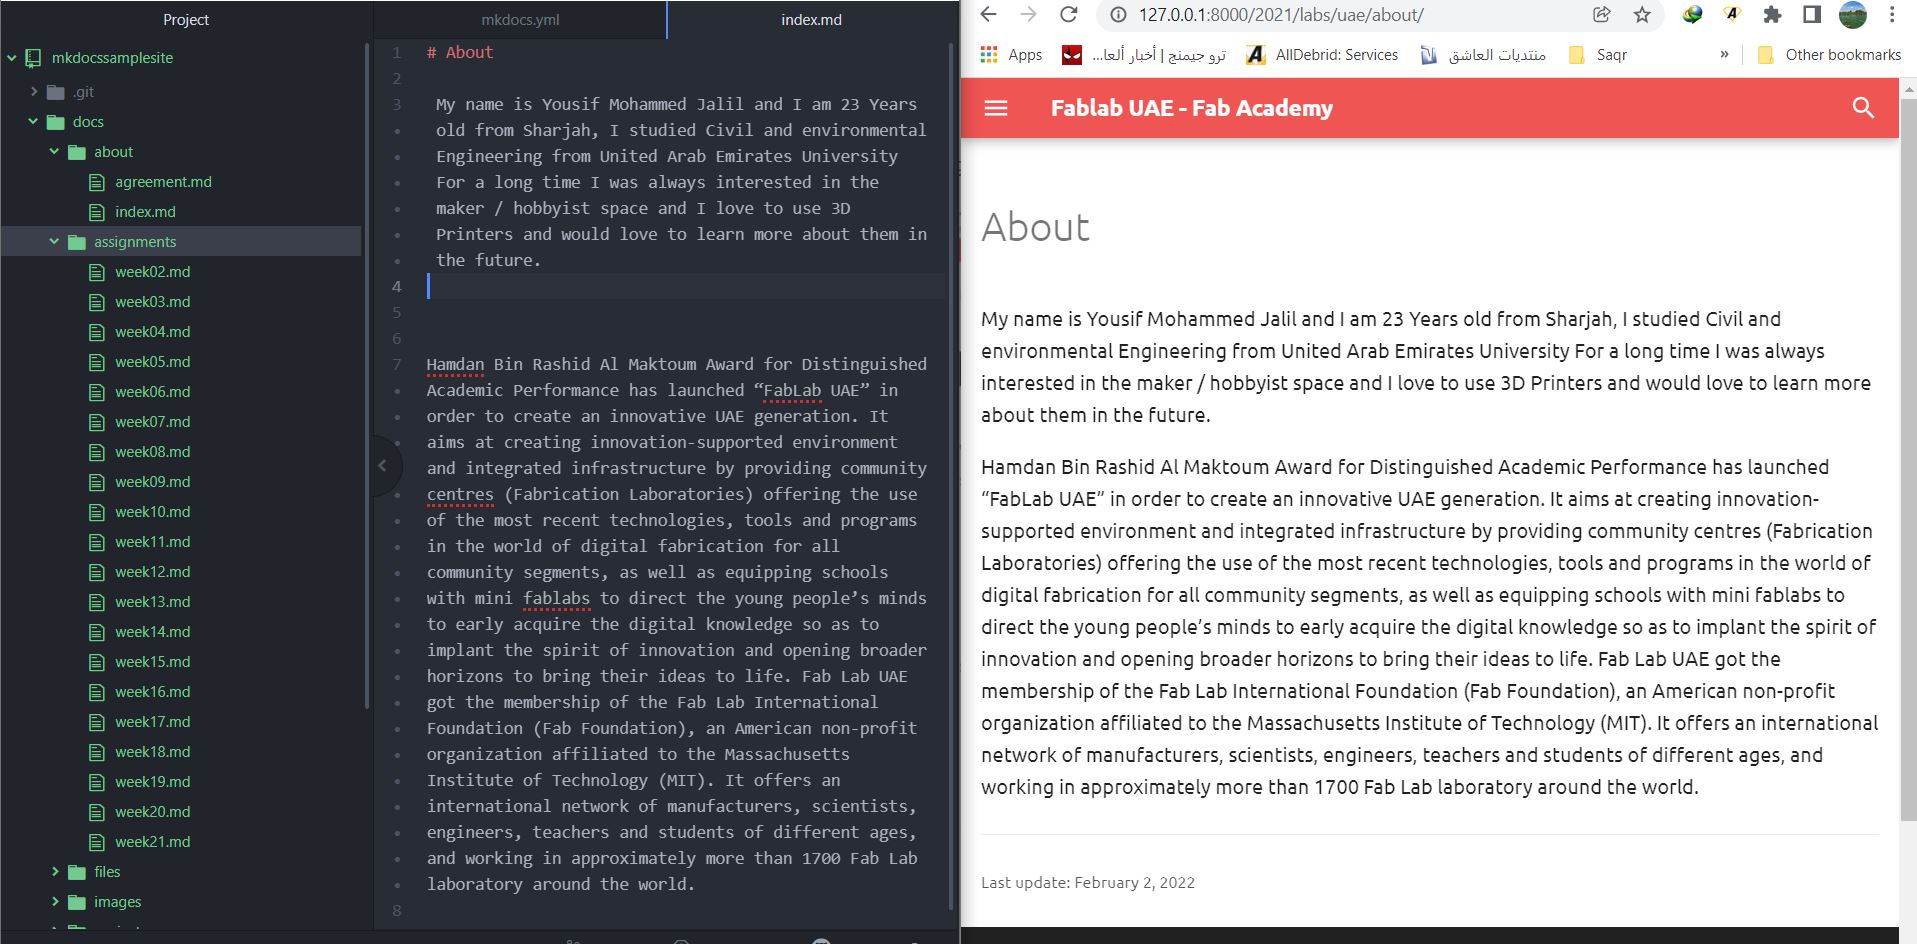Open week15.md file
1917x944 pixels.
pos(152,662)
